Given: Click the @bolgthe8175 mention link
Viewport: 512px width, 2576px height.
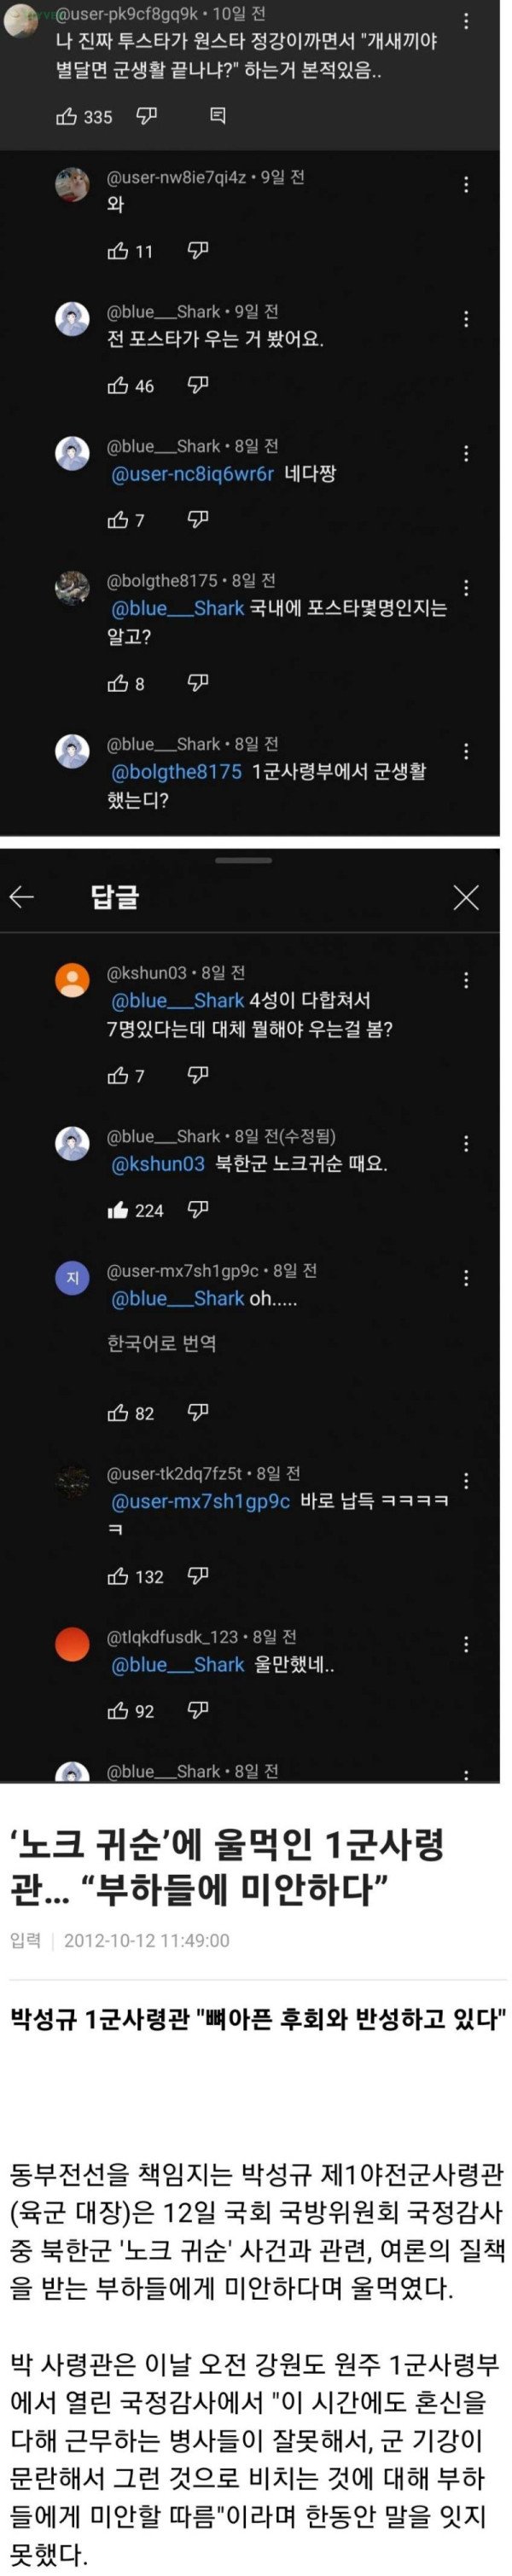Looking at the screenshot, I should [176, 771].
